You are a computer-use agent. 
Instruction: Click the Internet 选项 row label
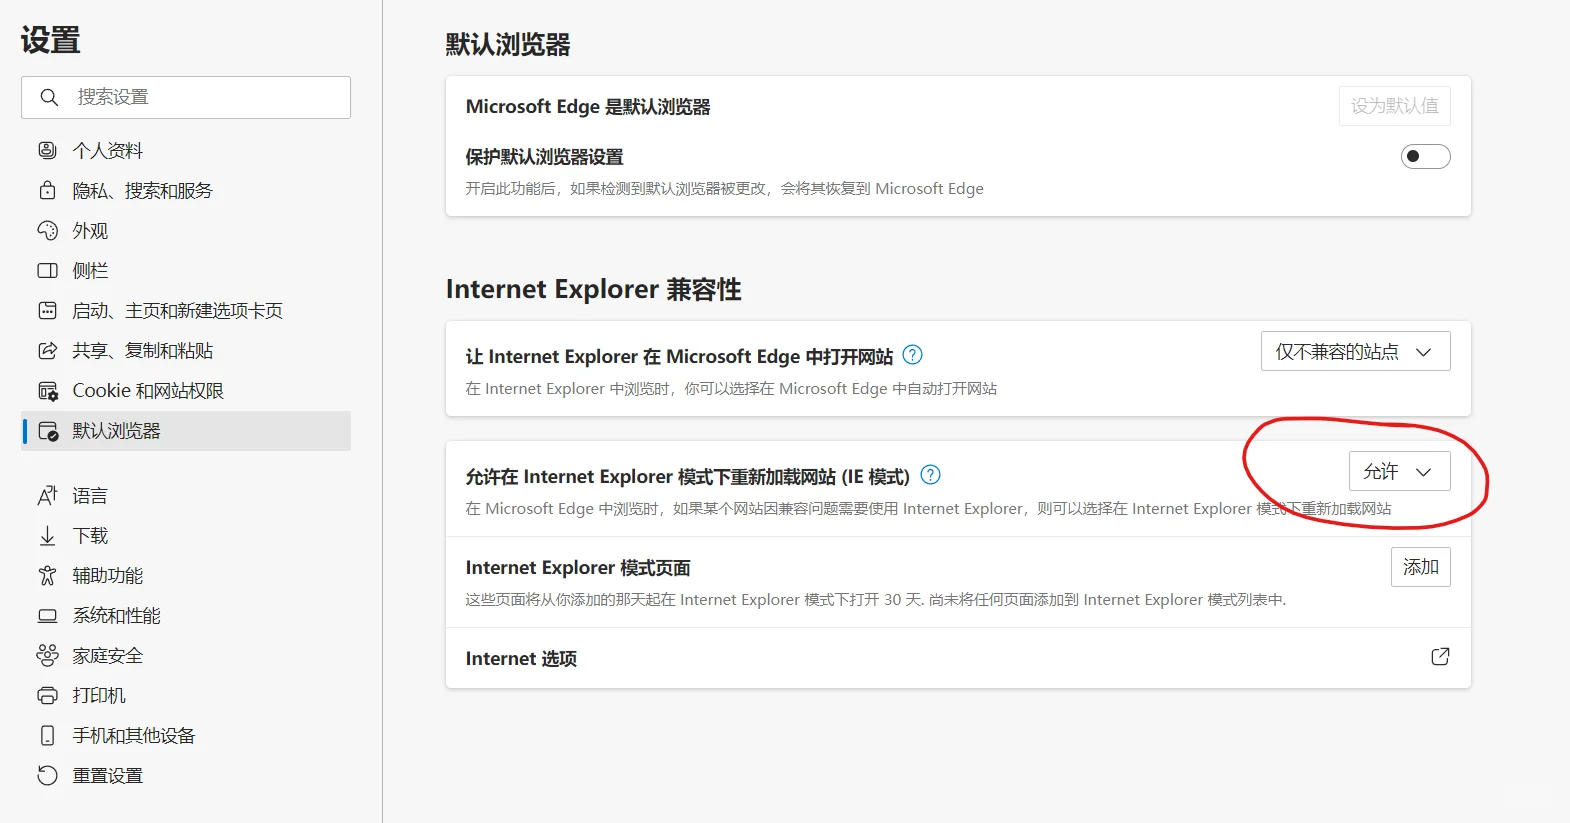pos(521,658)
